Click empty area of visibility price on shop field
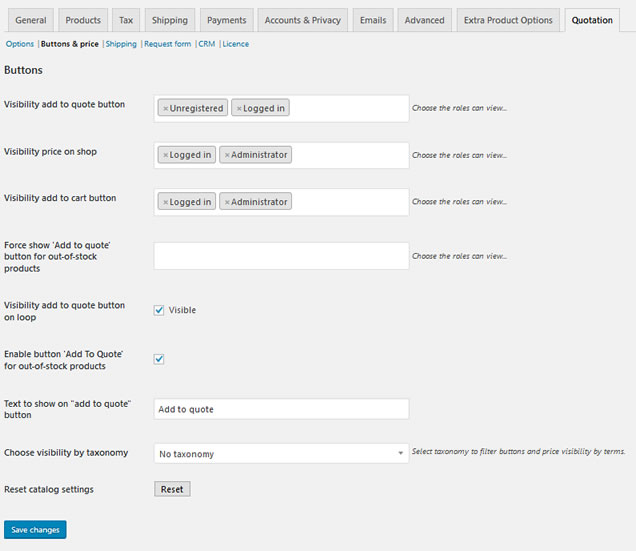 (350, 155)
